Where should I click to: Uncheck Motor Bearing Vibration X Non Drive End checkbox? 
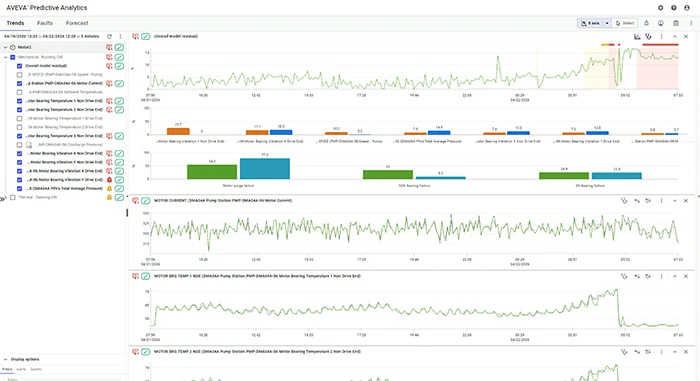(19, 153)
